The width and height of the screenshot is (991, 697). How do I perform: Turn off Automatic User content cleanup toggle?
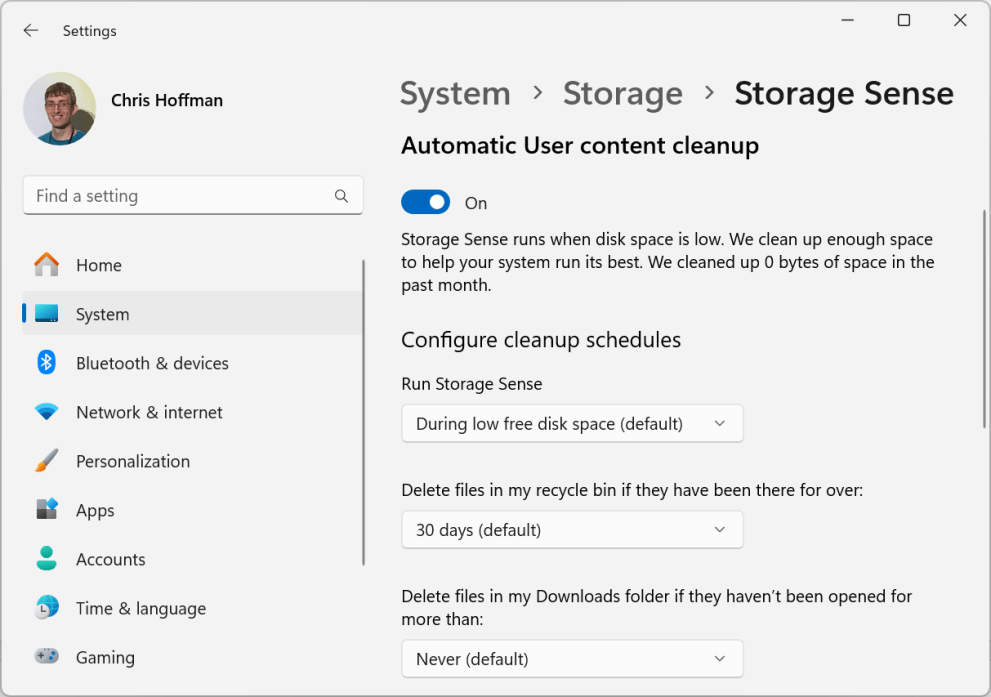click(425, 202)
